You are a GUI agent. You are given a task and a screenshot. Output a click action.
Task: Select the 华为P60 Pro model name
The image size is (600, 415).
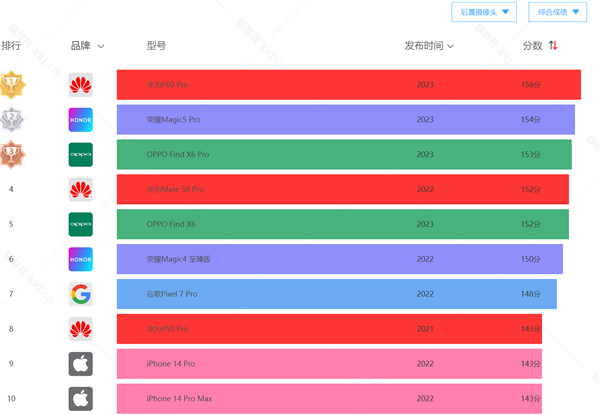tap(167, 85)
